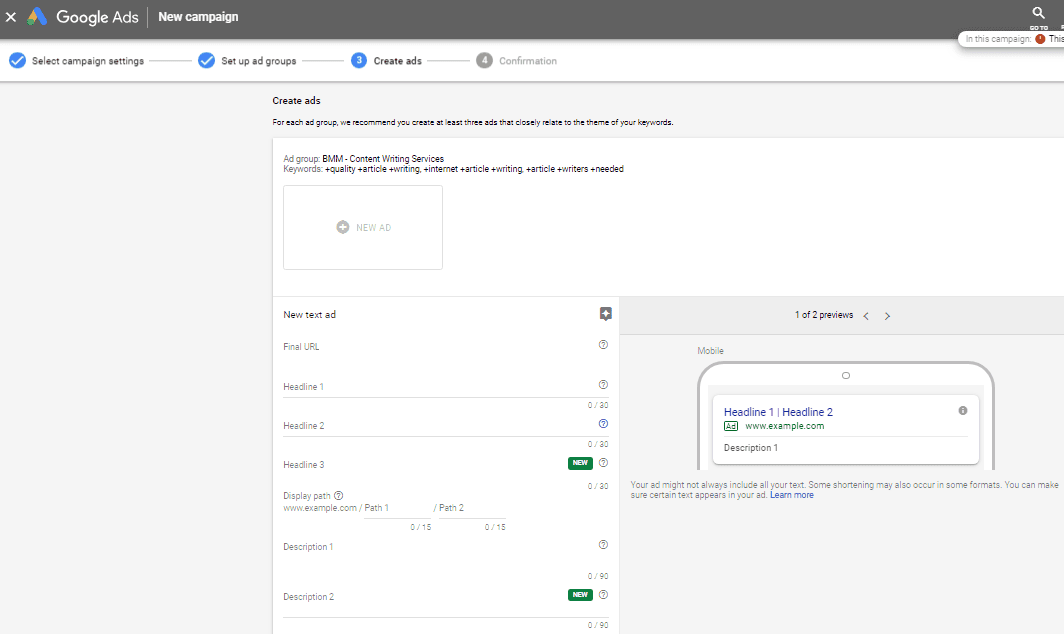This screenshot has height=634, width=1064.
Task: Show the next ad preview
Action: (x=887, y=316)
